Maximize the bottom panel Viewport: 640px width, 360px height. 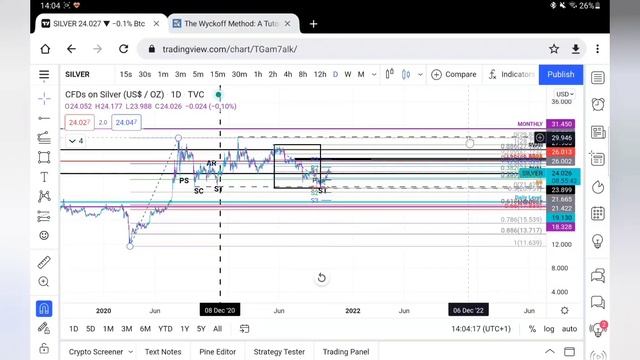pos(569,351)
